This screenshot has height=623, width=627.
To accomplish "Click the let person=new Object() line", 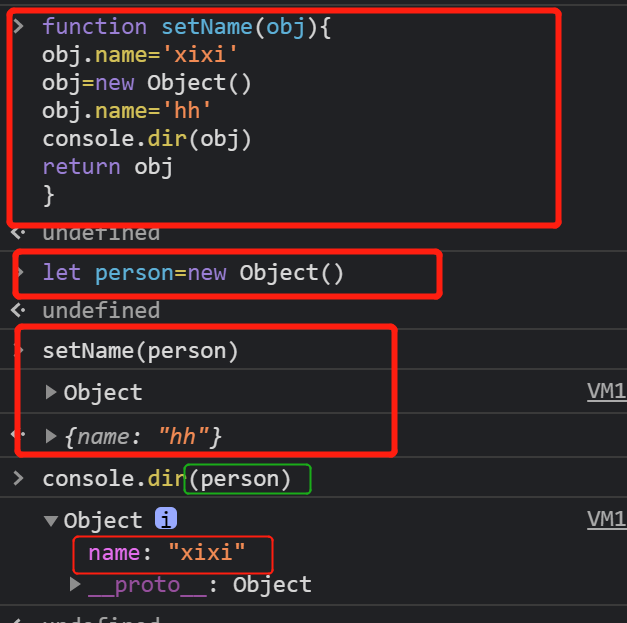I will tap(193, 273).
